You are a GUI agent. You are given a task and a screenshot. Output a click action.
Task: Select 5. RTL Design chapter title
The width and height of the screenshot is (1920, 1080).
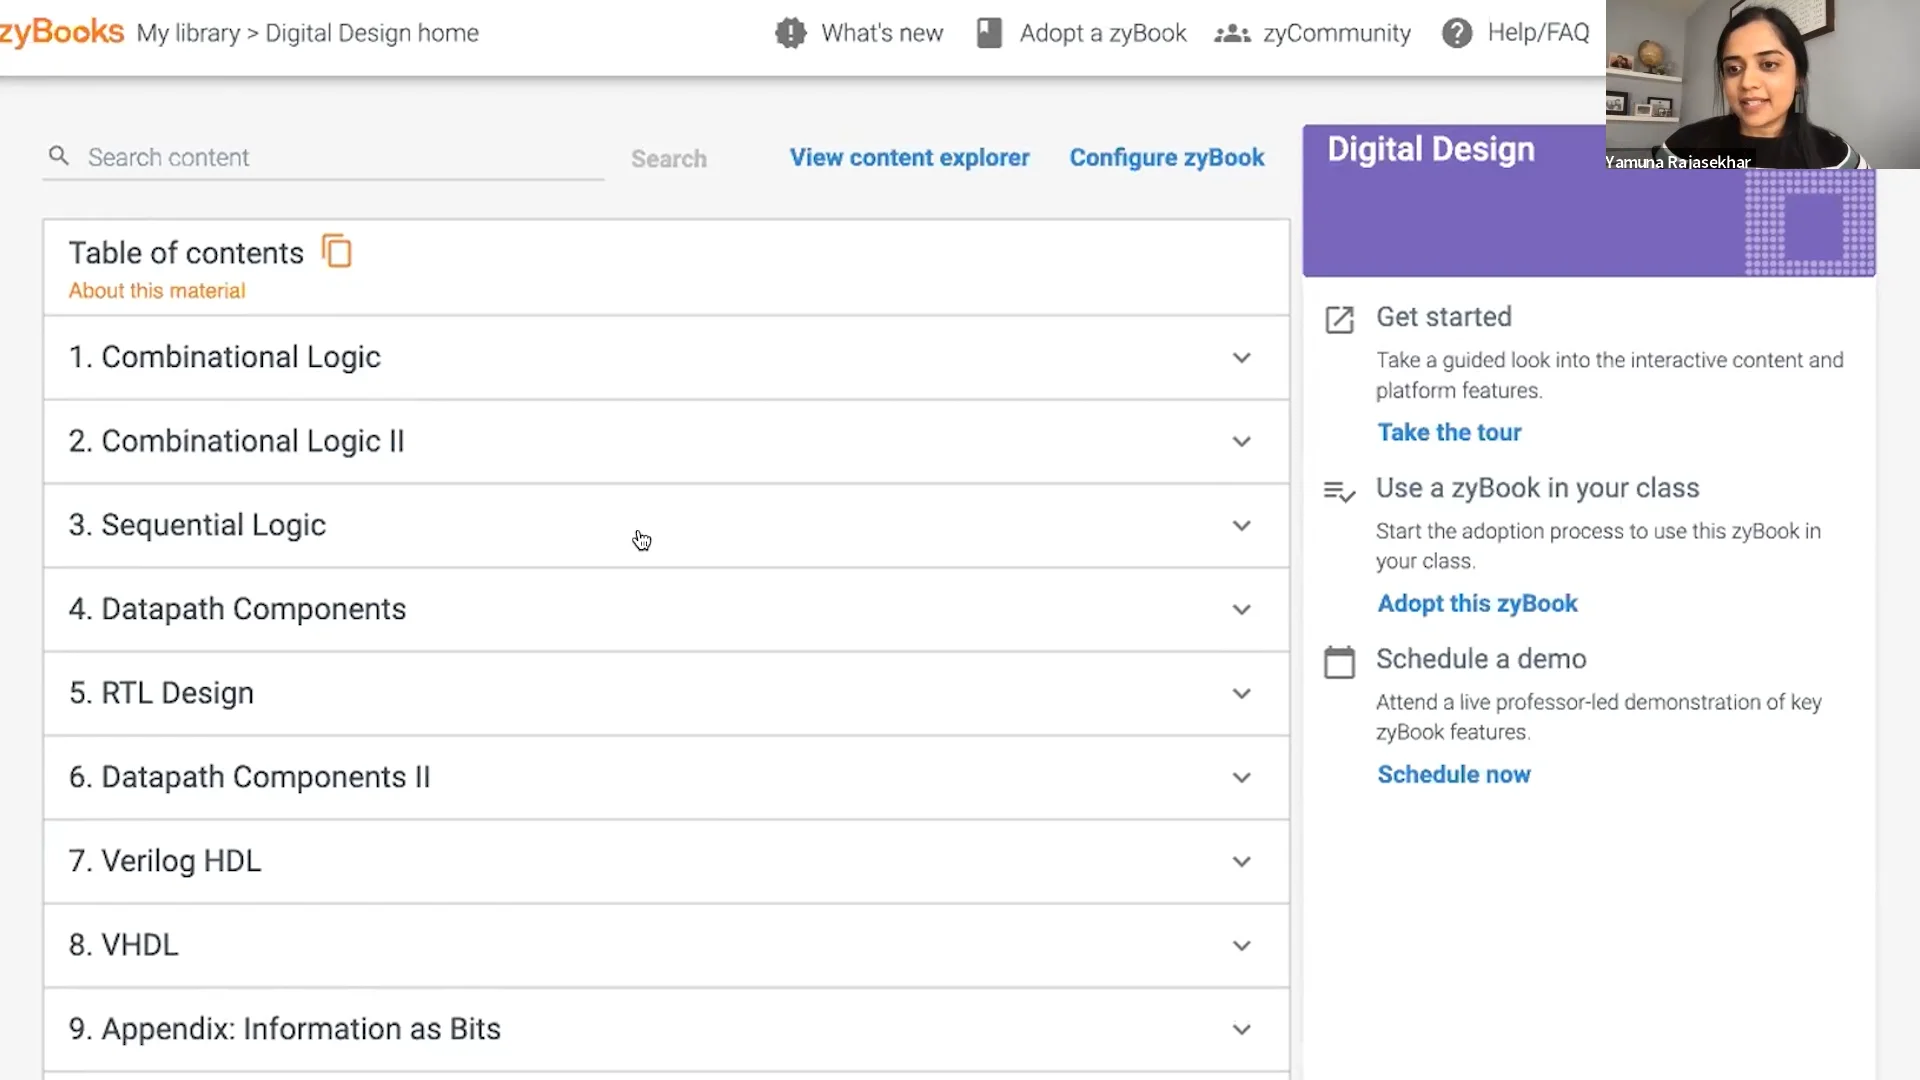pos(161,693)
